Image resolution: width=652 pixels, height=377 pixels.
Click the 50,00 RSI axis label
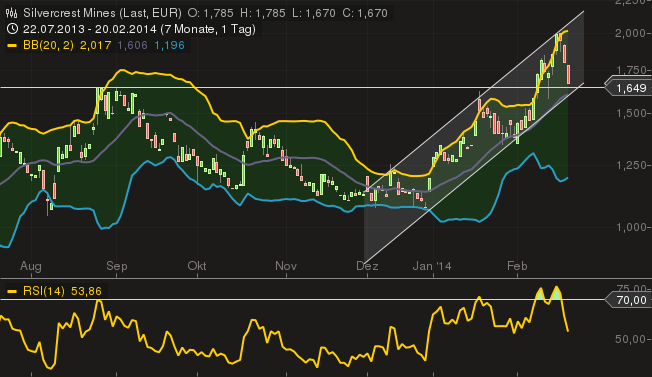tap(631, 339)
